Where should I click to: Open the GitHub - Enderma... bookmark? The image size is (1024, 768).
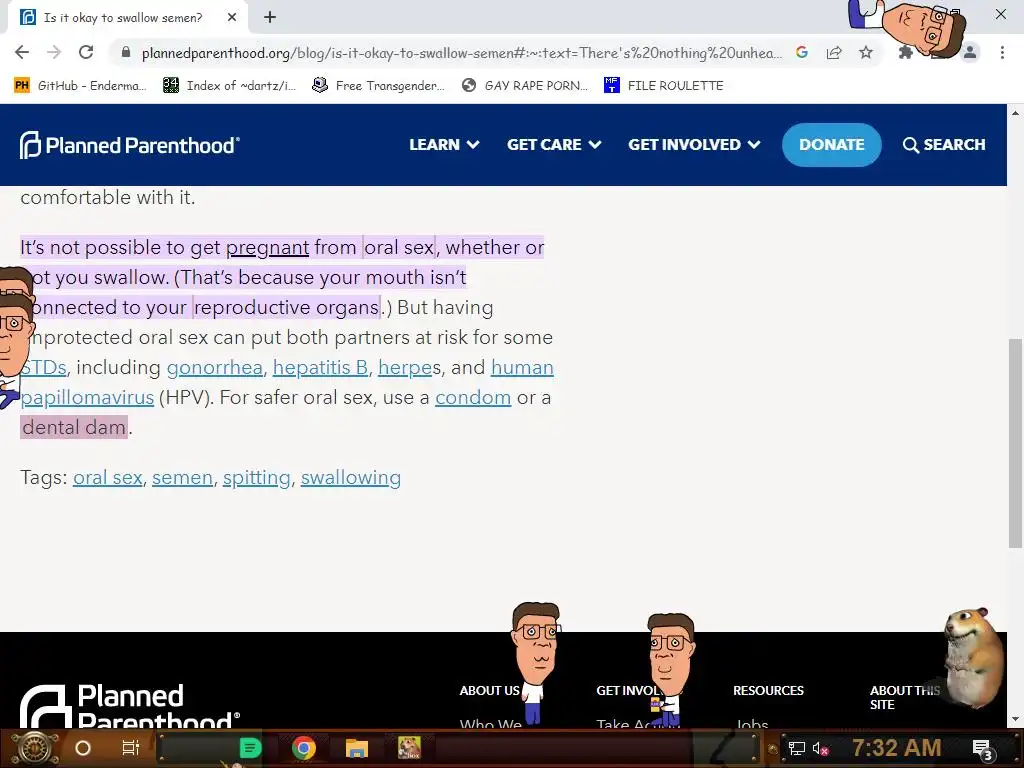click(x=80, y=86)
